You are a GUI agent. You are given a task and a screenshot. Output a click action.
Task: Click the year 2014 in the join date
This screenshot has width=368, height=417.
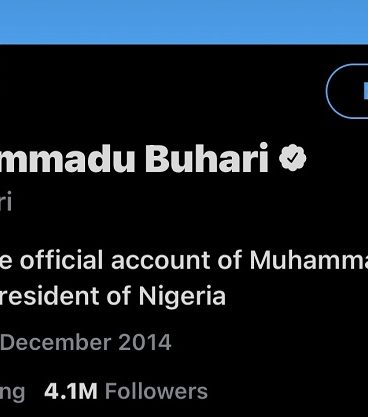coord(145,342)
